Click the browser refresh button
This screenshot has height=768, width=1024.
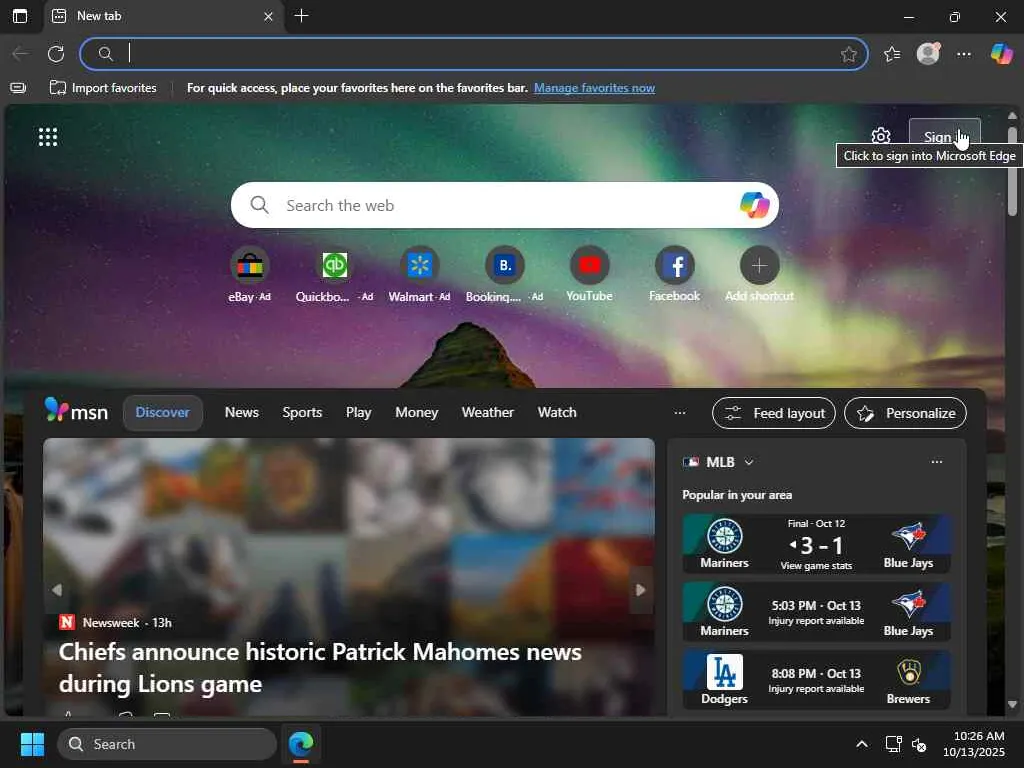pyautogui.click(x=56, y=54)
